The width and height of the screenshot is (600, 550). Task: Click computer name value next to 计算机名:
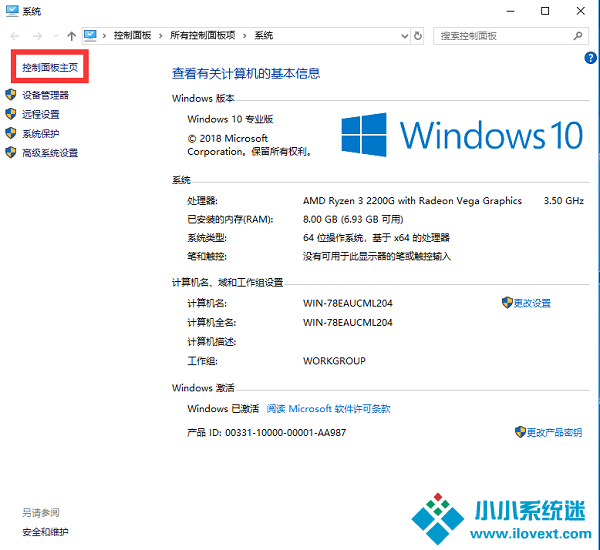point(347,303)
